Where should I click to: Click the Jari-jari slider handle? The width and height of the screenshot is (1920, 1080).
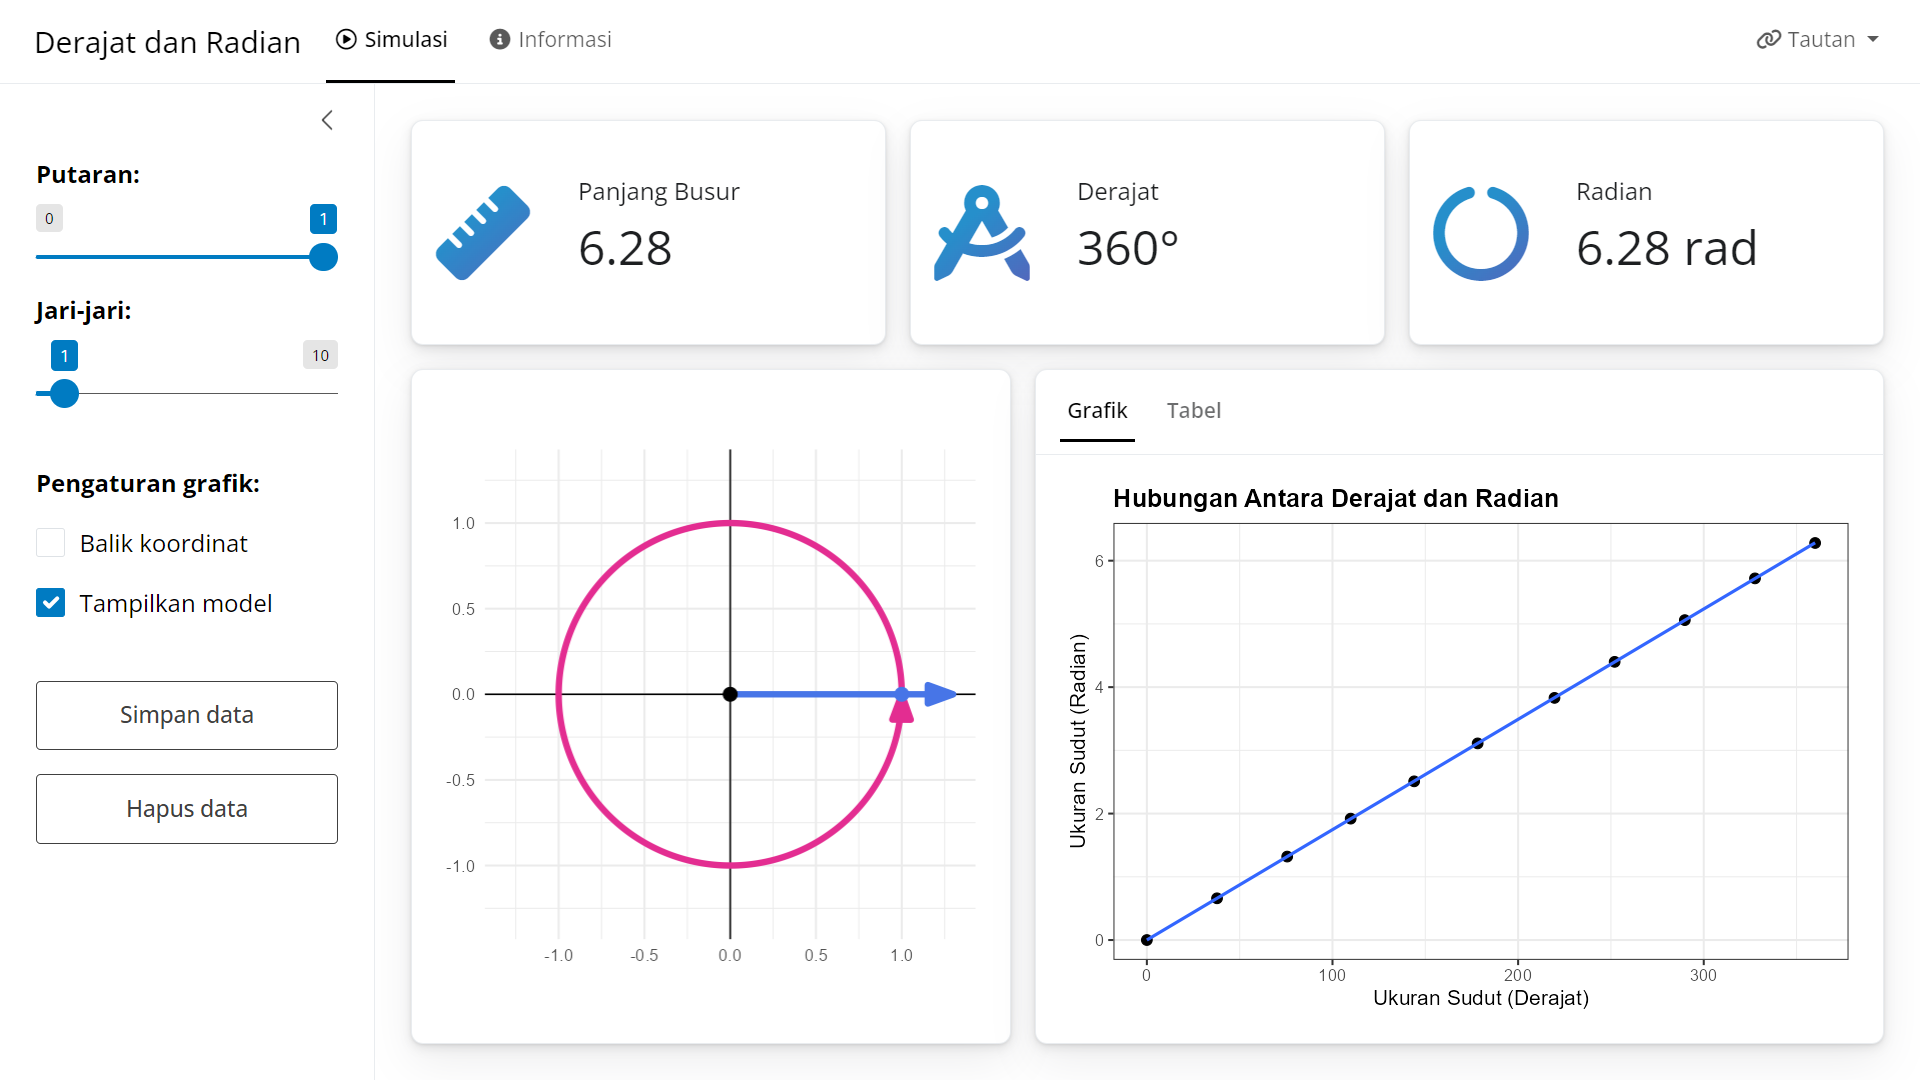[64, 393]
